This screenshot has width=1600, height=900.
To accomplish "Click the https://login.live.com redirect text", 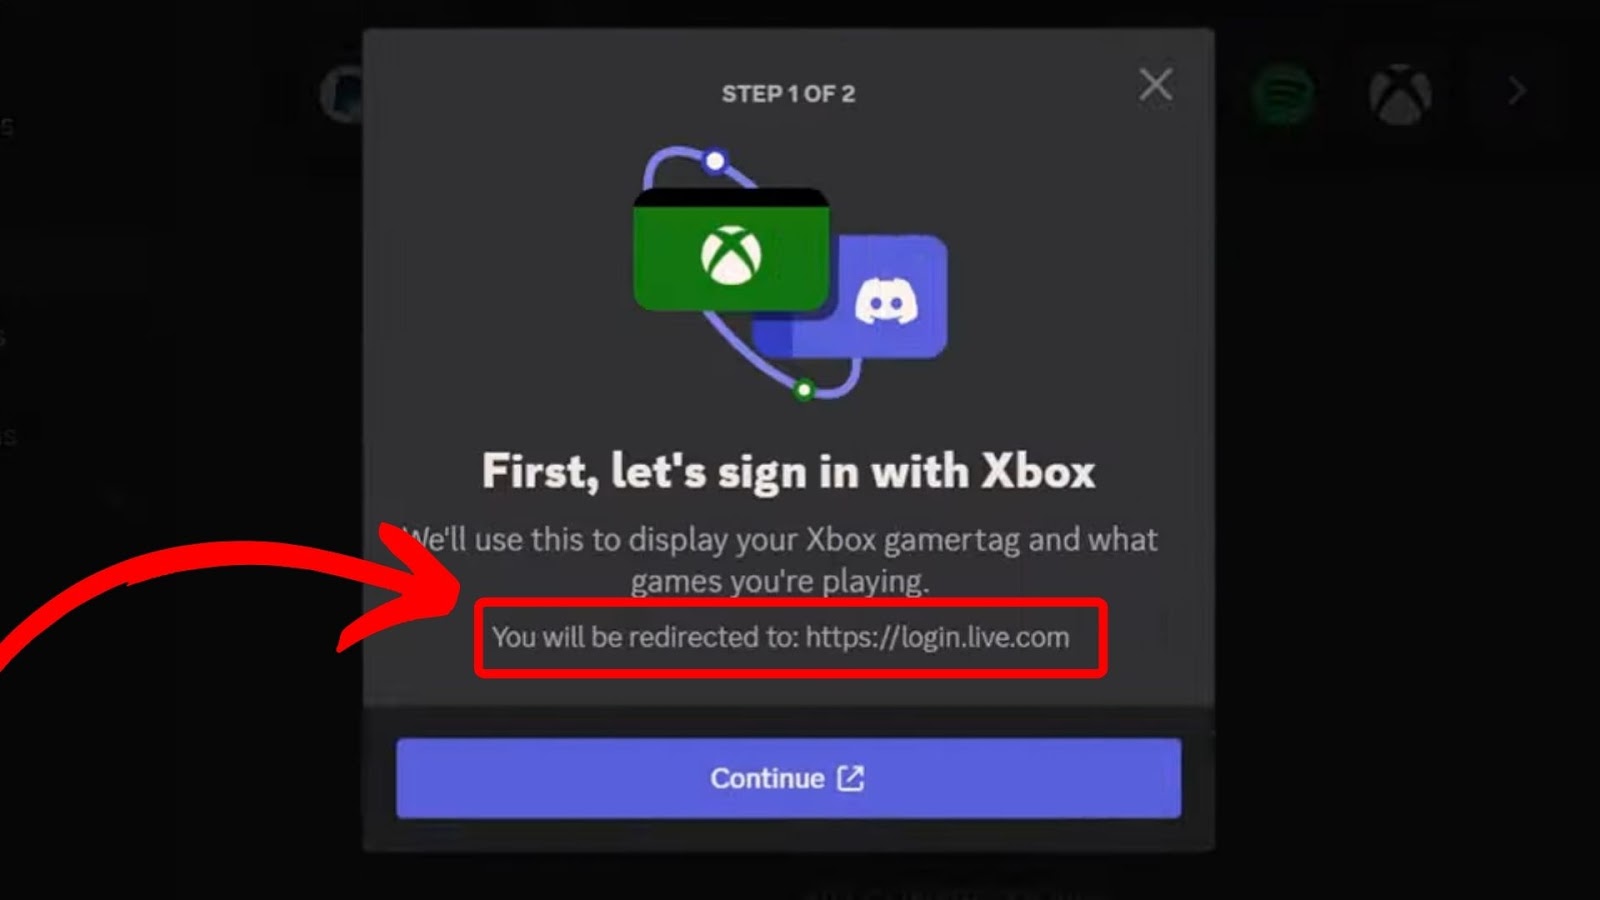I will (937, 637).
